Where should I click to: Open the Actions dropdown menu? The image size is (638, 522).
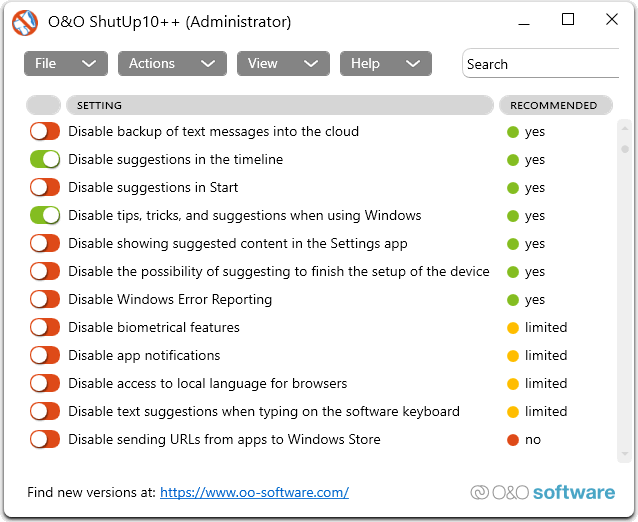pyautogui.click(x=173, y=63)
